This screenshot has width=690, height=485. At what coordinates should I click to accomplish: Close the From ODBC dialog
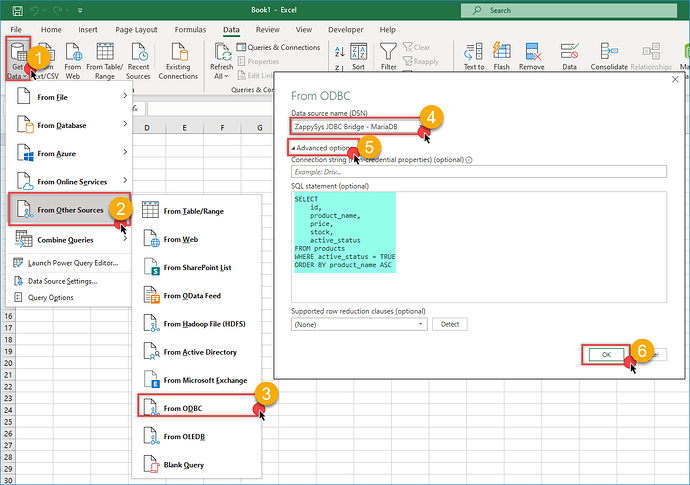coord(675,79)
